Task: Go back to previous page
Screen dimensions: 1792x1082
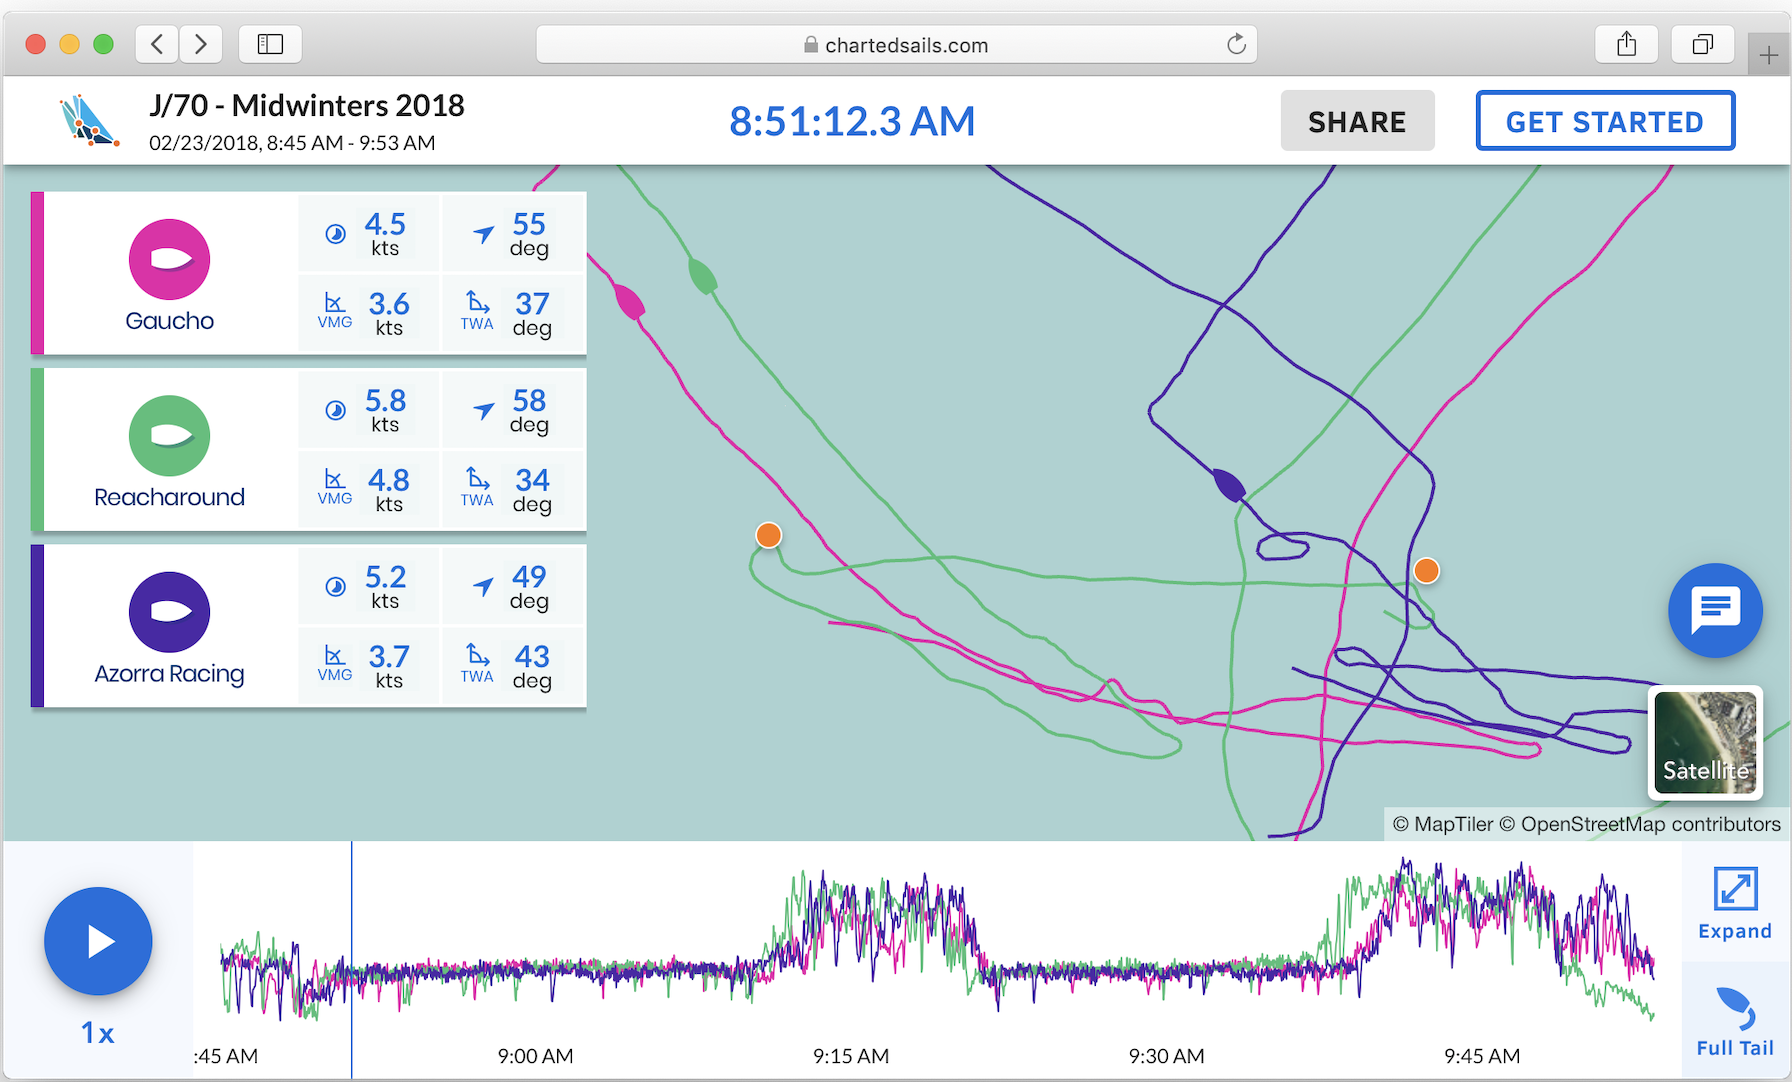Action: pyautogui.click(x=157, y=44)
